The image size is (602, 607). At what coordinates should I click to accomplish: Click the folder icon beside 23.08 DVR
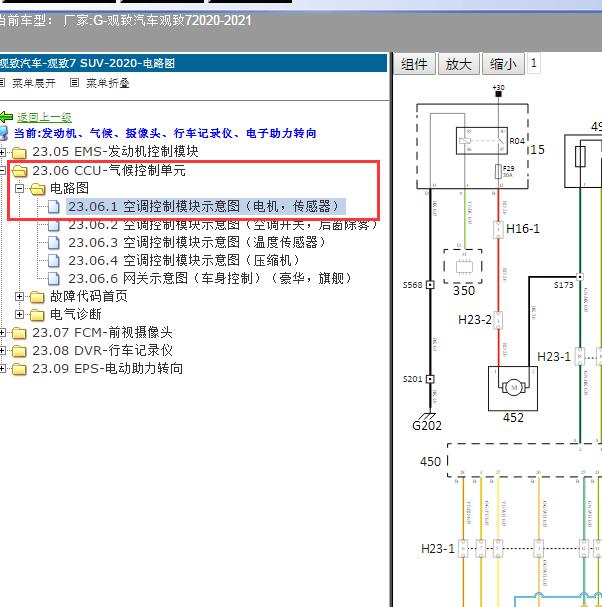pyautogui.click(x=19, y=351)
